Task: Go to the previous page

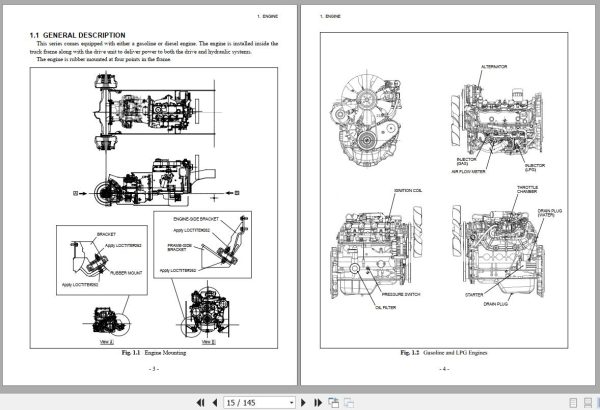Action: [x=215, y=403]
